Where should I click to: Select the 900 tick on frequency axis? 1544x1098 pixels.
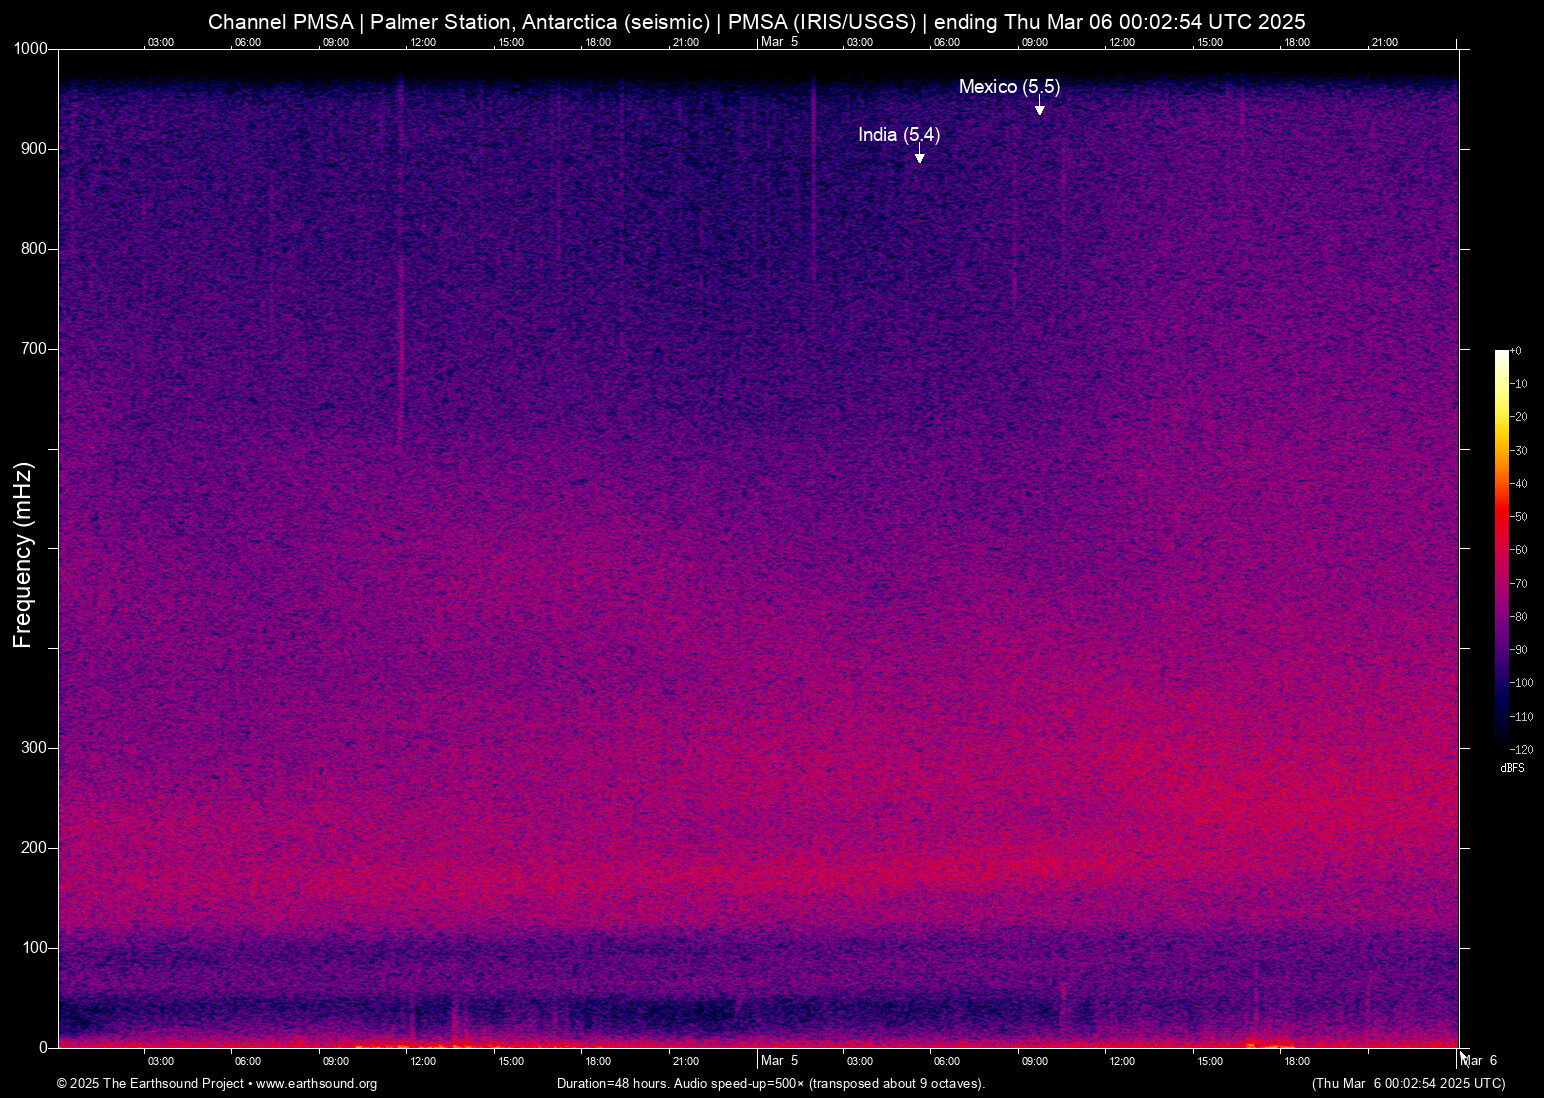pyautogui.click(x=34, y=149)
